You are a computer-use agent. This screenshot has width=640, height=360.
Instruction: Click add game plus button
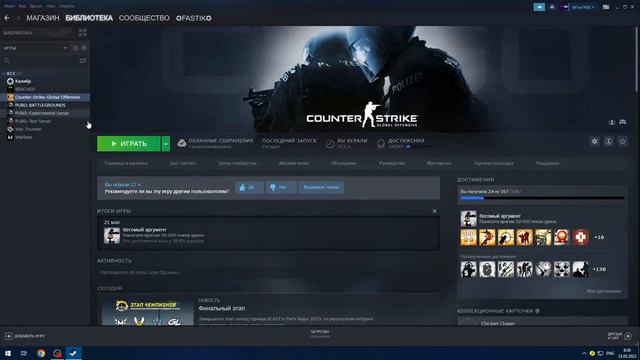(x=9, y=336)
